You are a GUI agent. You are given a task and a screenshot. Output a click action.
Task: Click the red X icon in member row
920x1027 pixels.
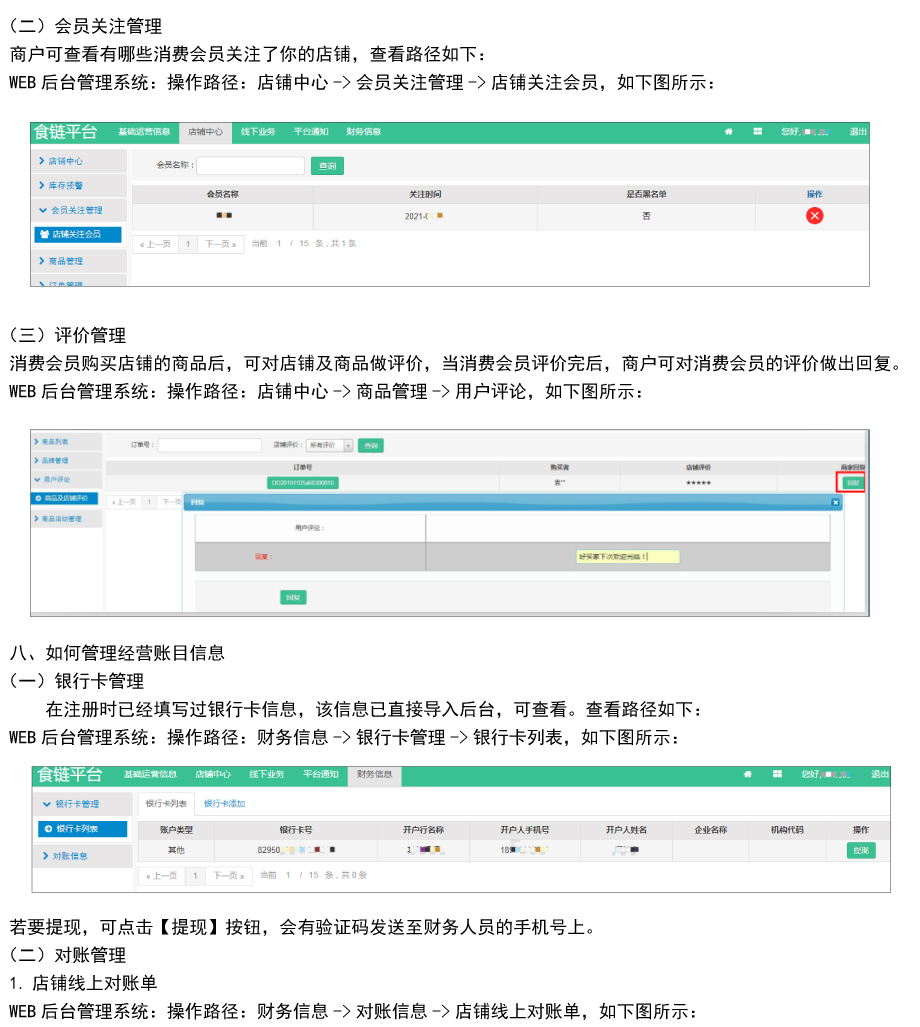click(x=814, y=215)
